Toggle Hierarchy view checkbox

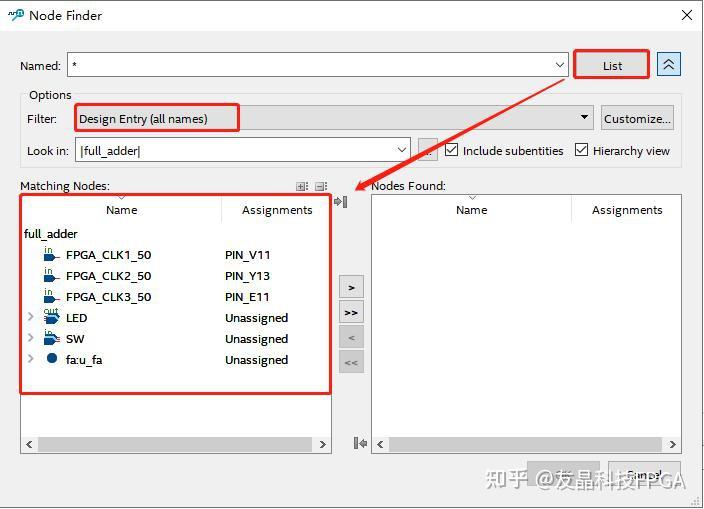(x=581, y=150)
